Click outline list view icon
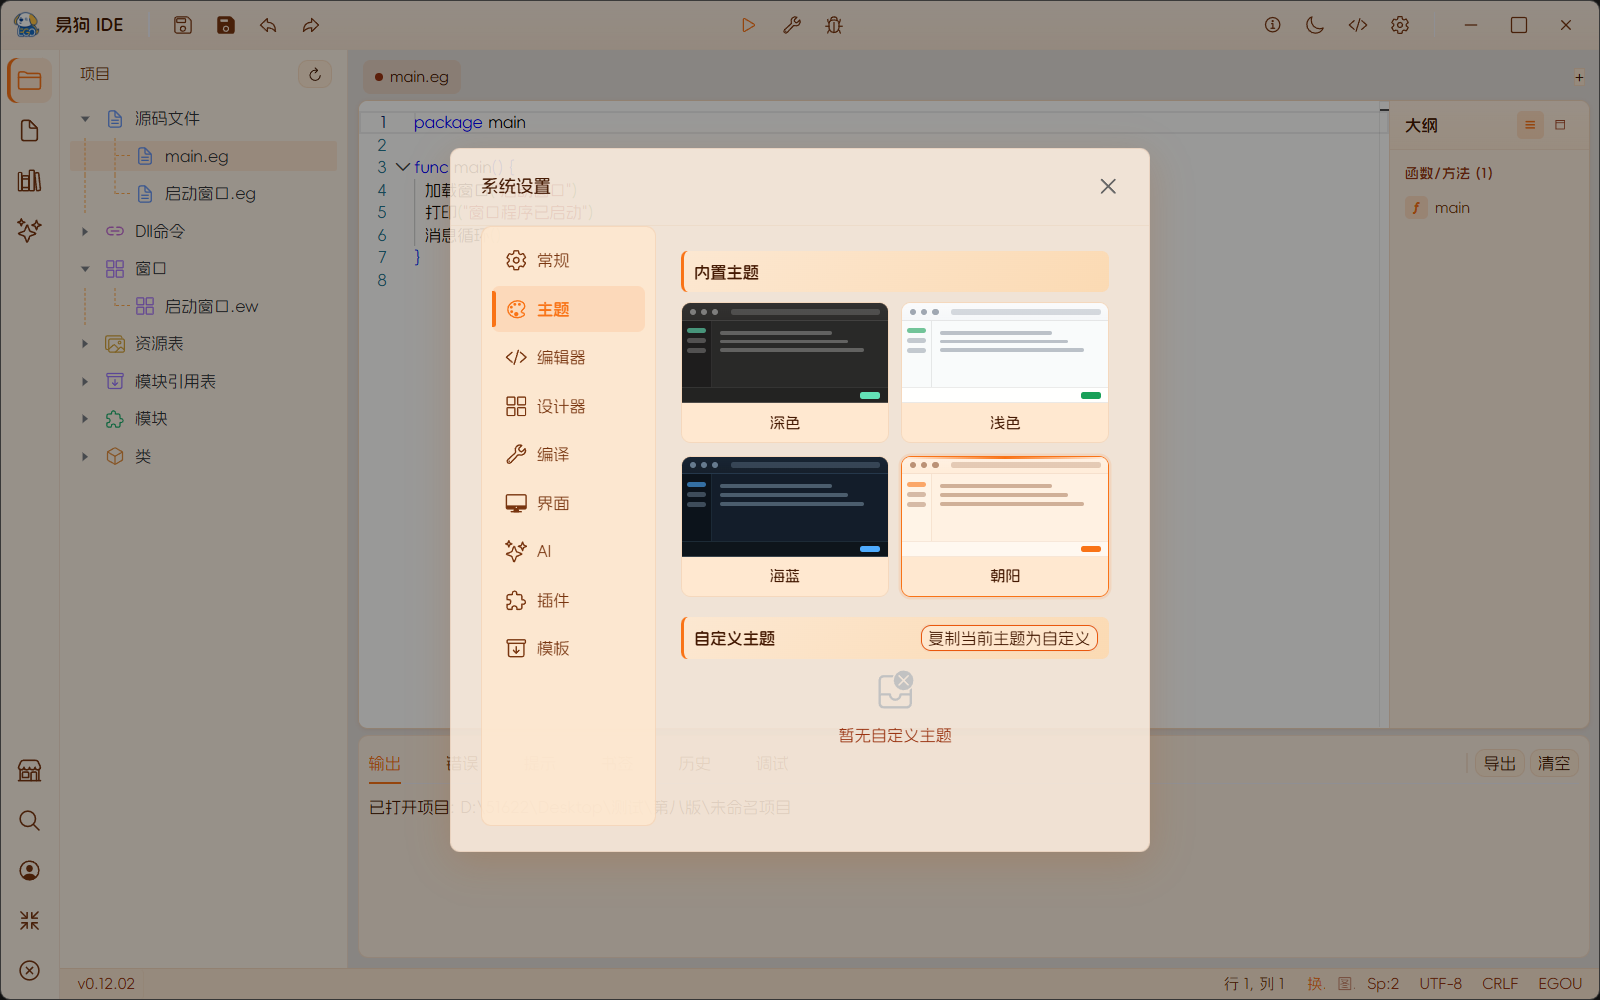Image resolution: width=1600 pixels, height=1000 pixels. (x=1529, y=125)
